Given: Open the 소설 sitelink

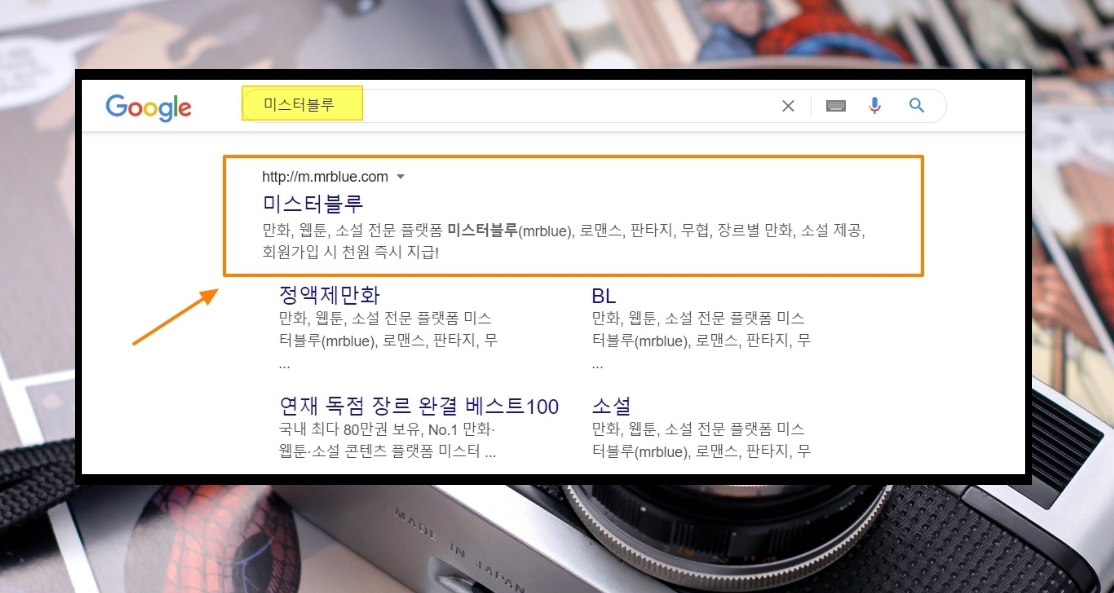Looking at the screenshot, I should click(611, 406).
